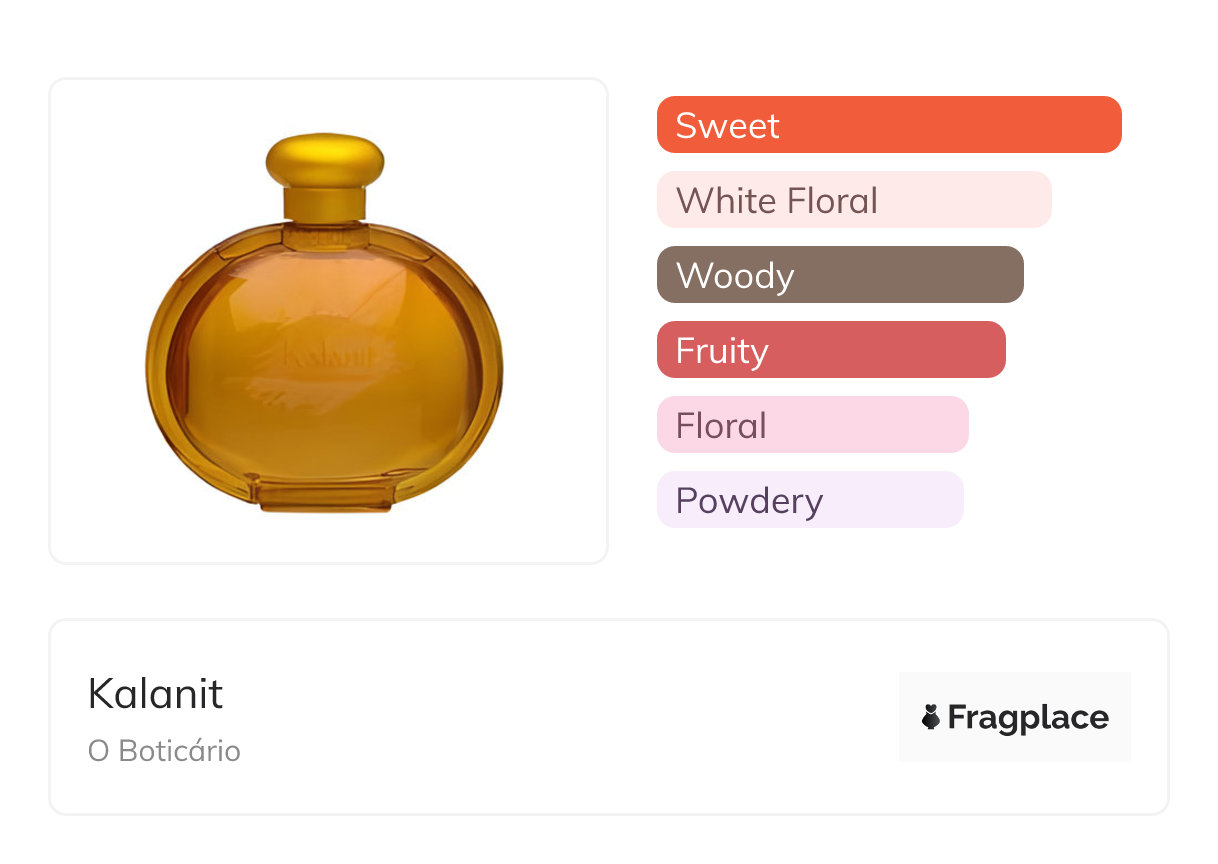Click the "Powdery" label text
This screenshot has width=1218, height=864.
pos(749,501)
